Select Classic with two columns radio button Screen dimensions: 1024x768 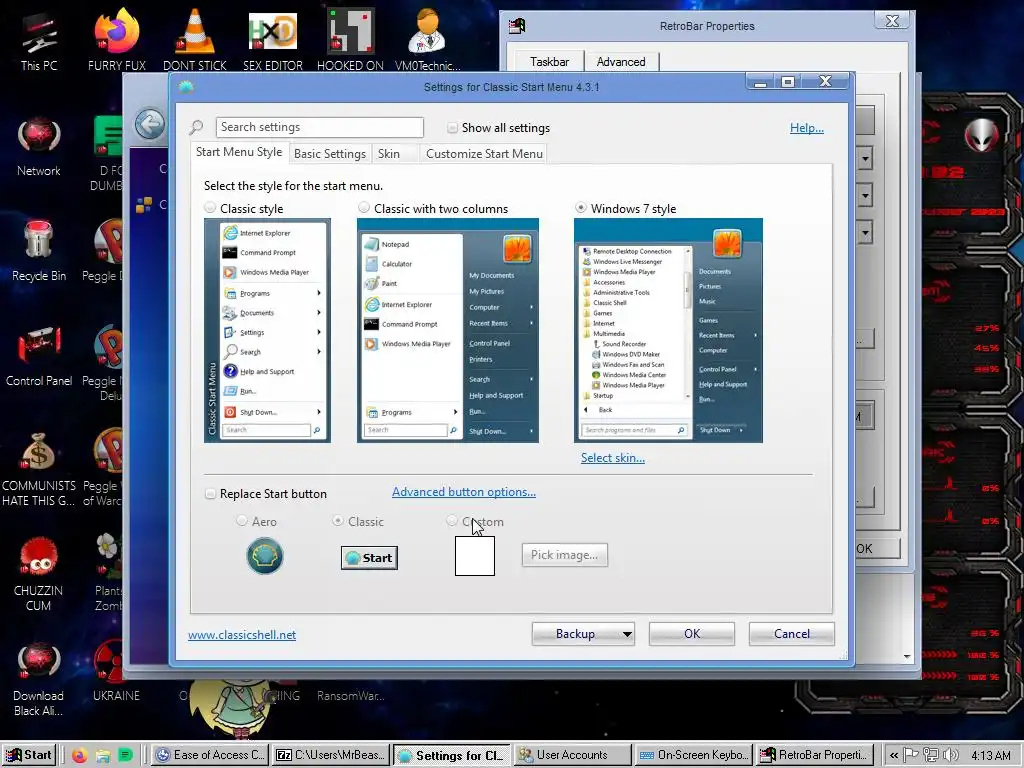[364, 208]
